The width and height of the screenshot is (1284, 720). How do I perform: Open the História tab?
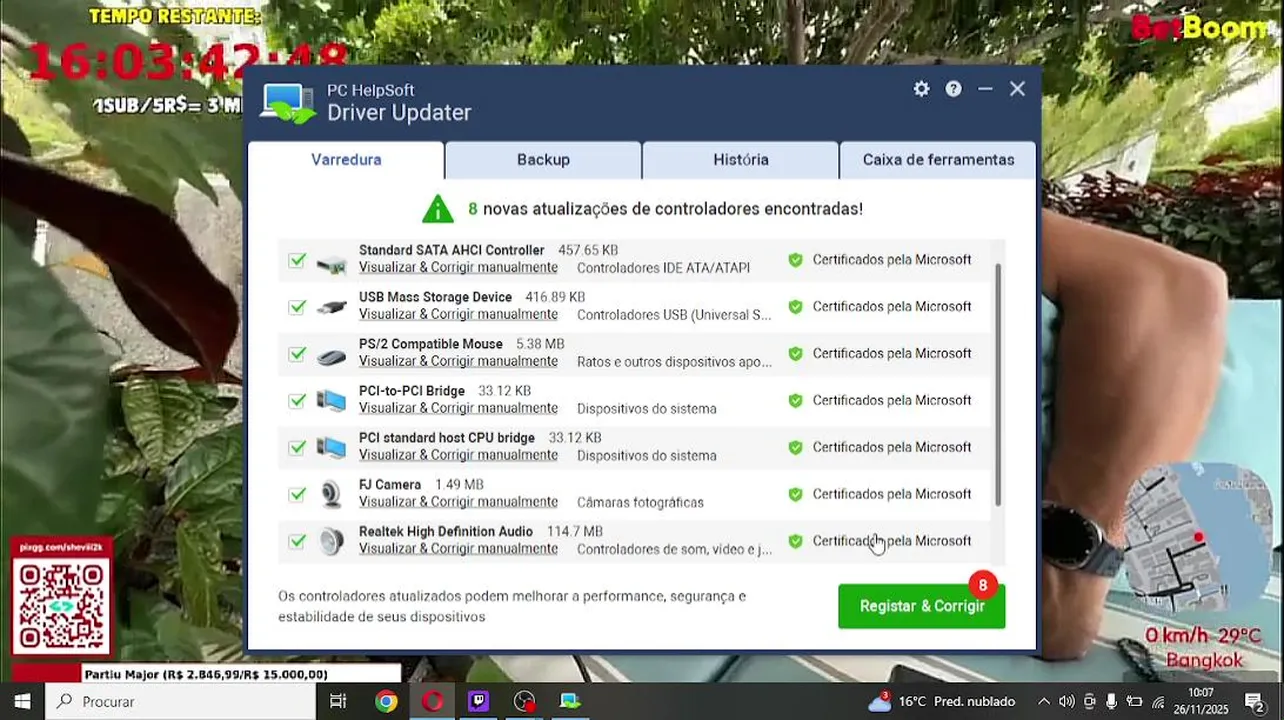(x=741, y=160)
